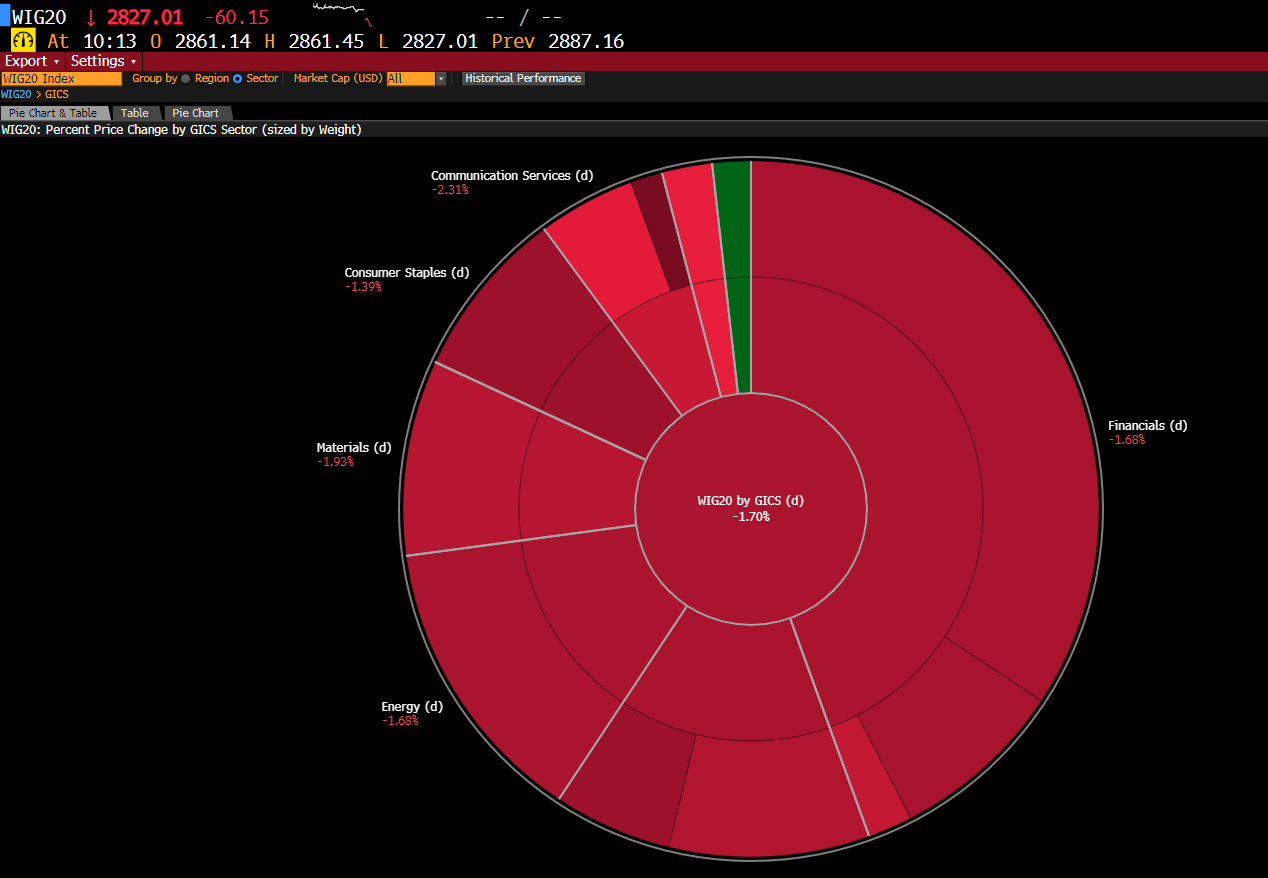Image resolution: width=1268 pixels, height=878 pixels.
Task: Click the -1.39% Consumer Staples value
Action: pos(363,286)
